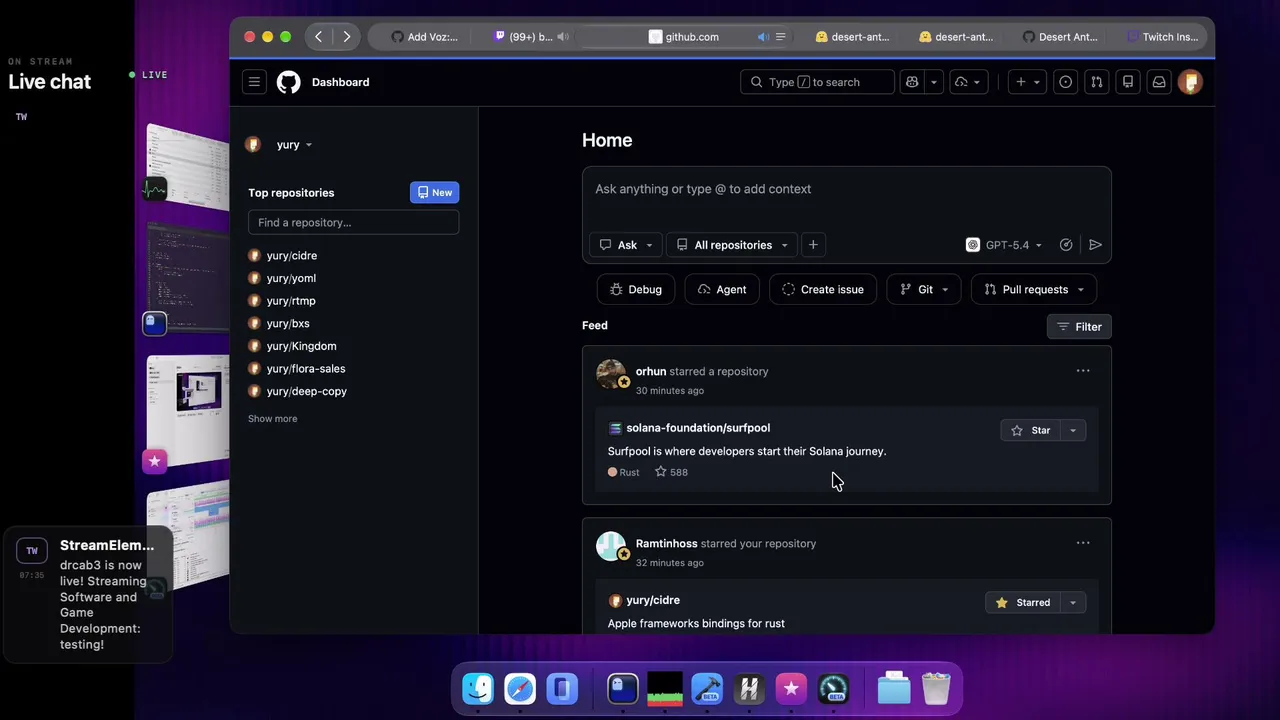This screenshot has height=720, width=1280.
Task: Click the circular gauge icon beside GPT-5.4
Action: point(1066,245)
